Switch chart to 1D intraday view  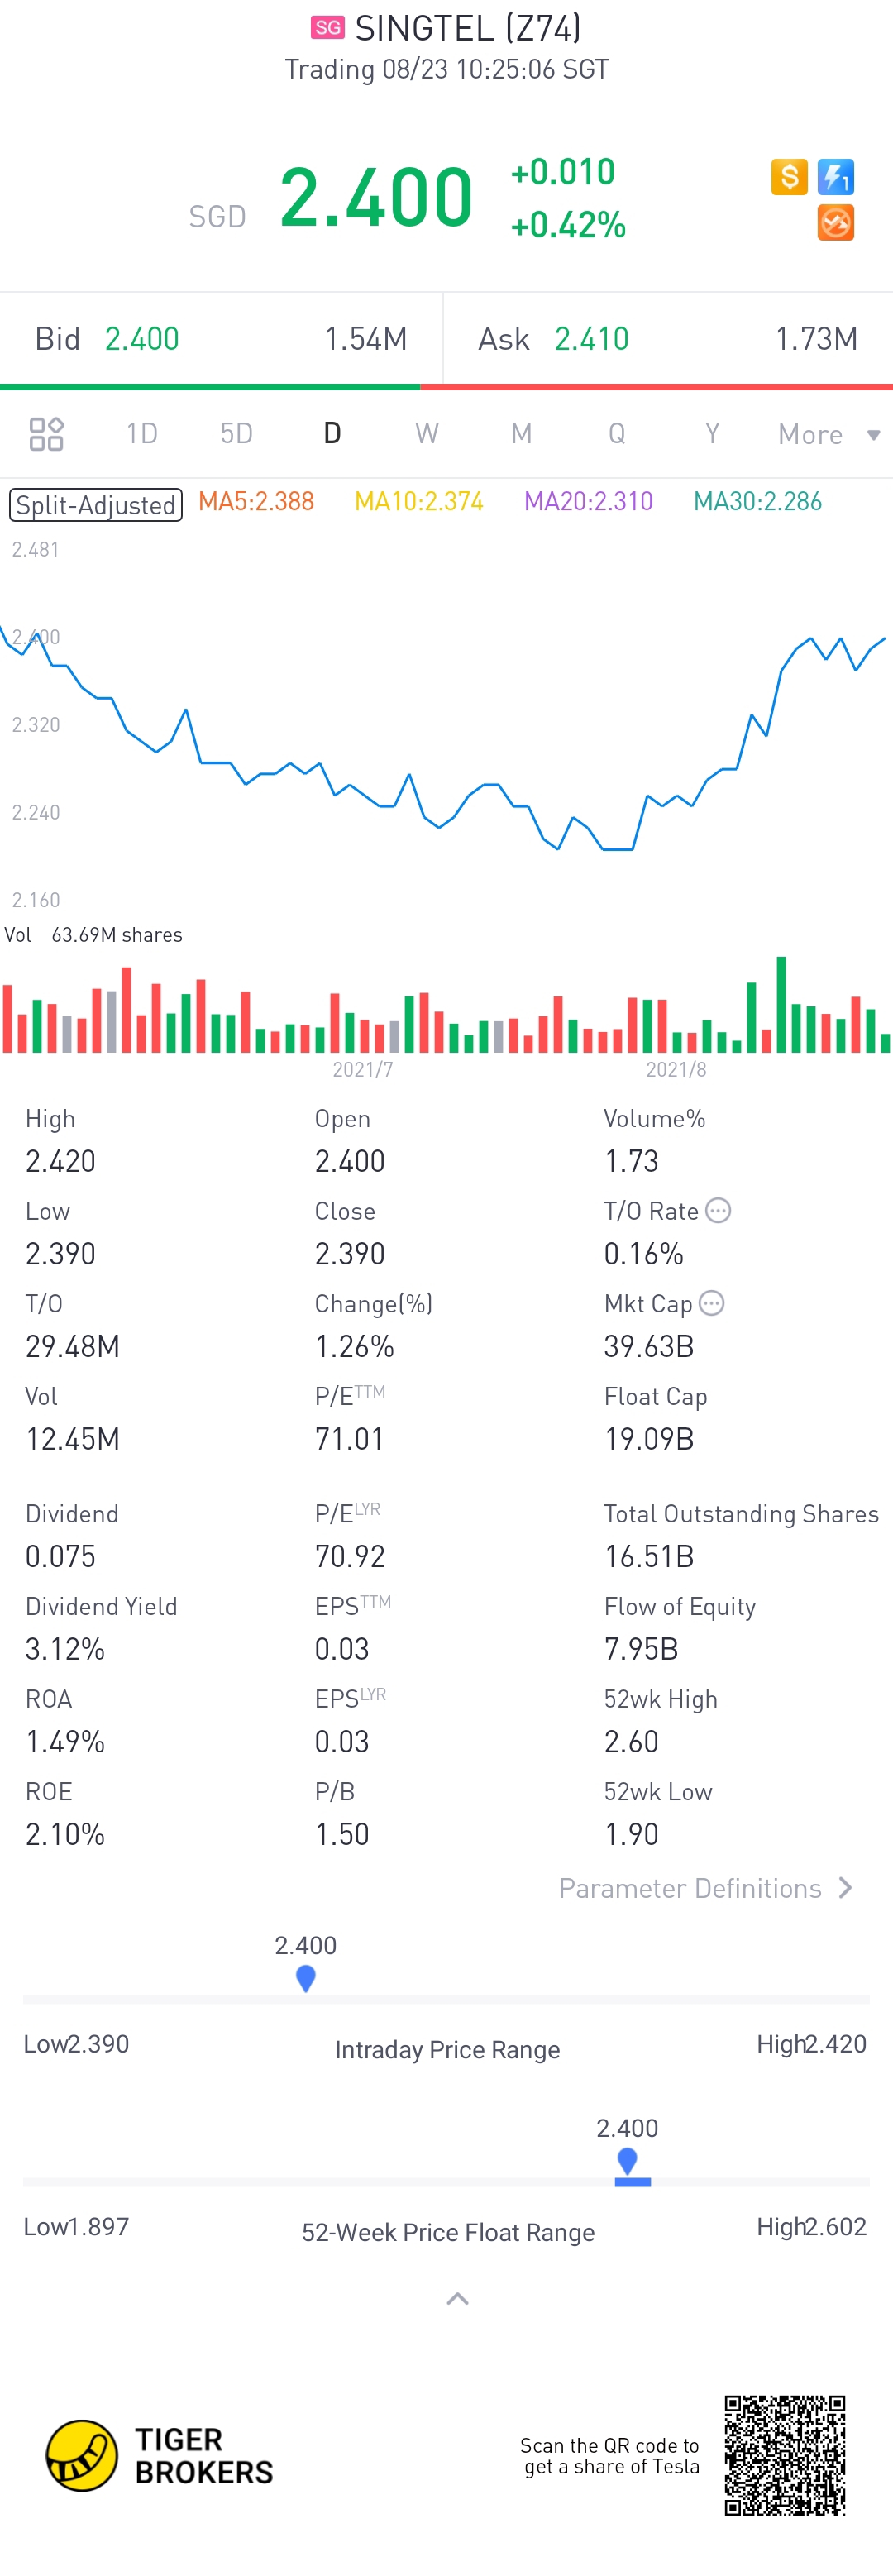(x=142, y=434)
